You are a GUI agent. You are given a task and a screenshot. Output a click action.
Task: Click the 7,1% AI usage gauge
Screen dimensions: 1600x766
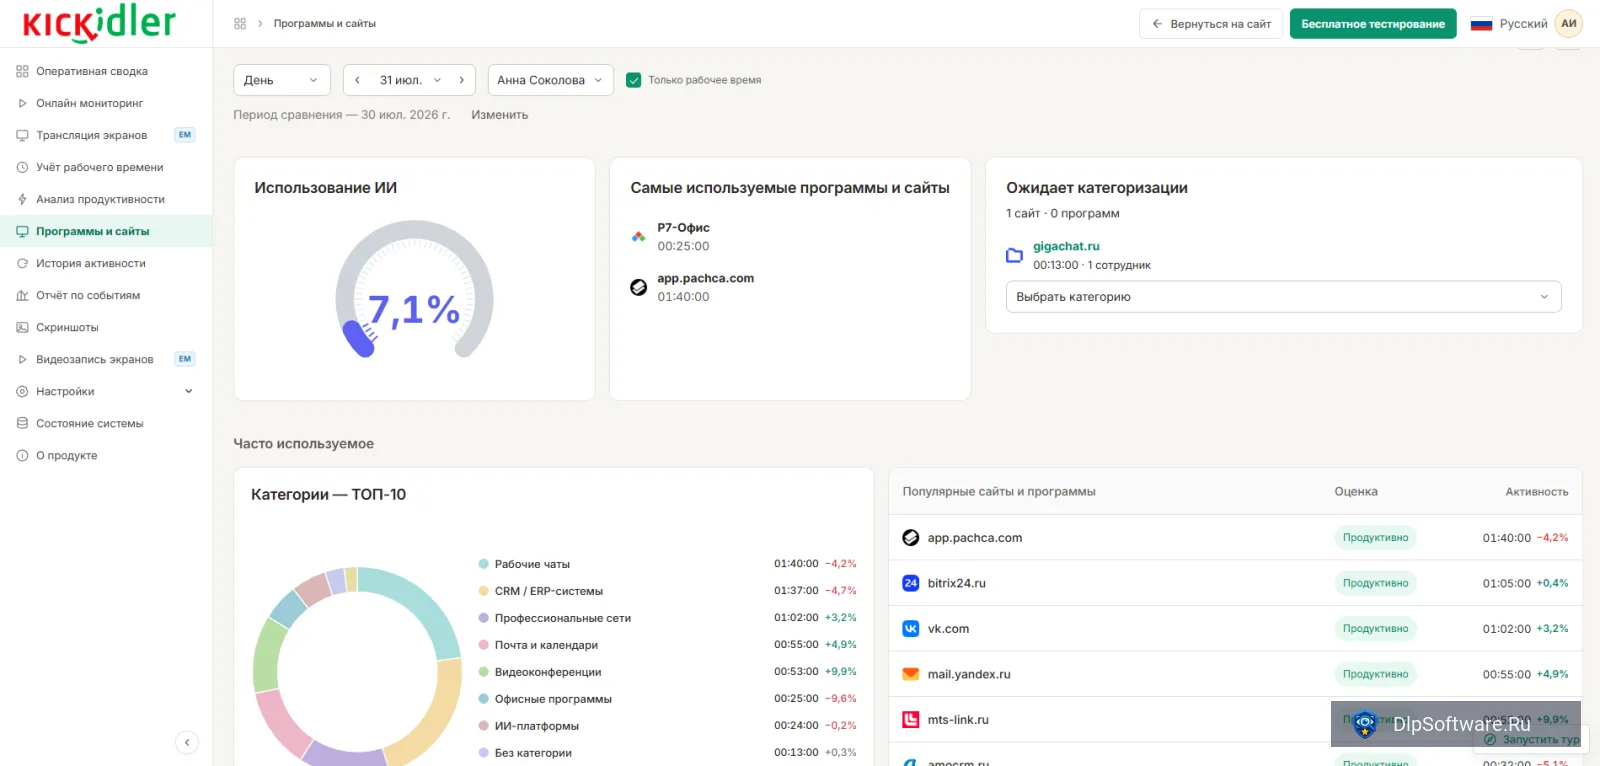(414, 290)
